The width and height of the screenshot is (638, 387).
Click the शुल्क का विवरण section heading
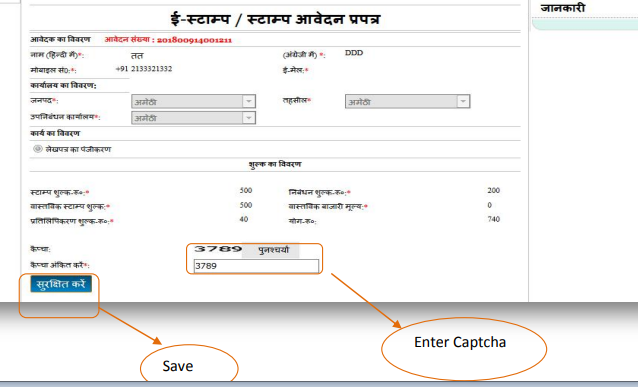275,164
